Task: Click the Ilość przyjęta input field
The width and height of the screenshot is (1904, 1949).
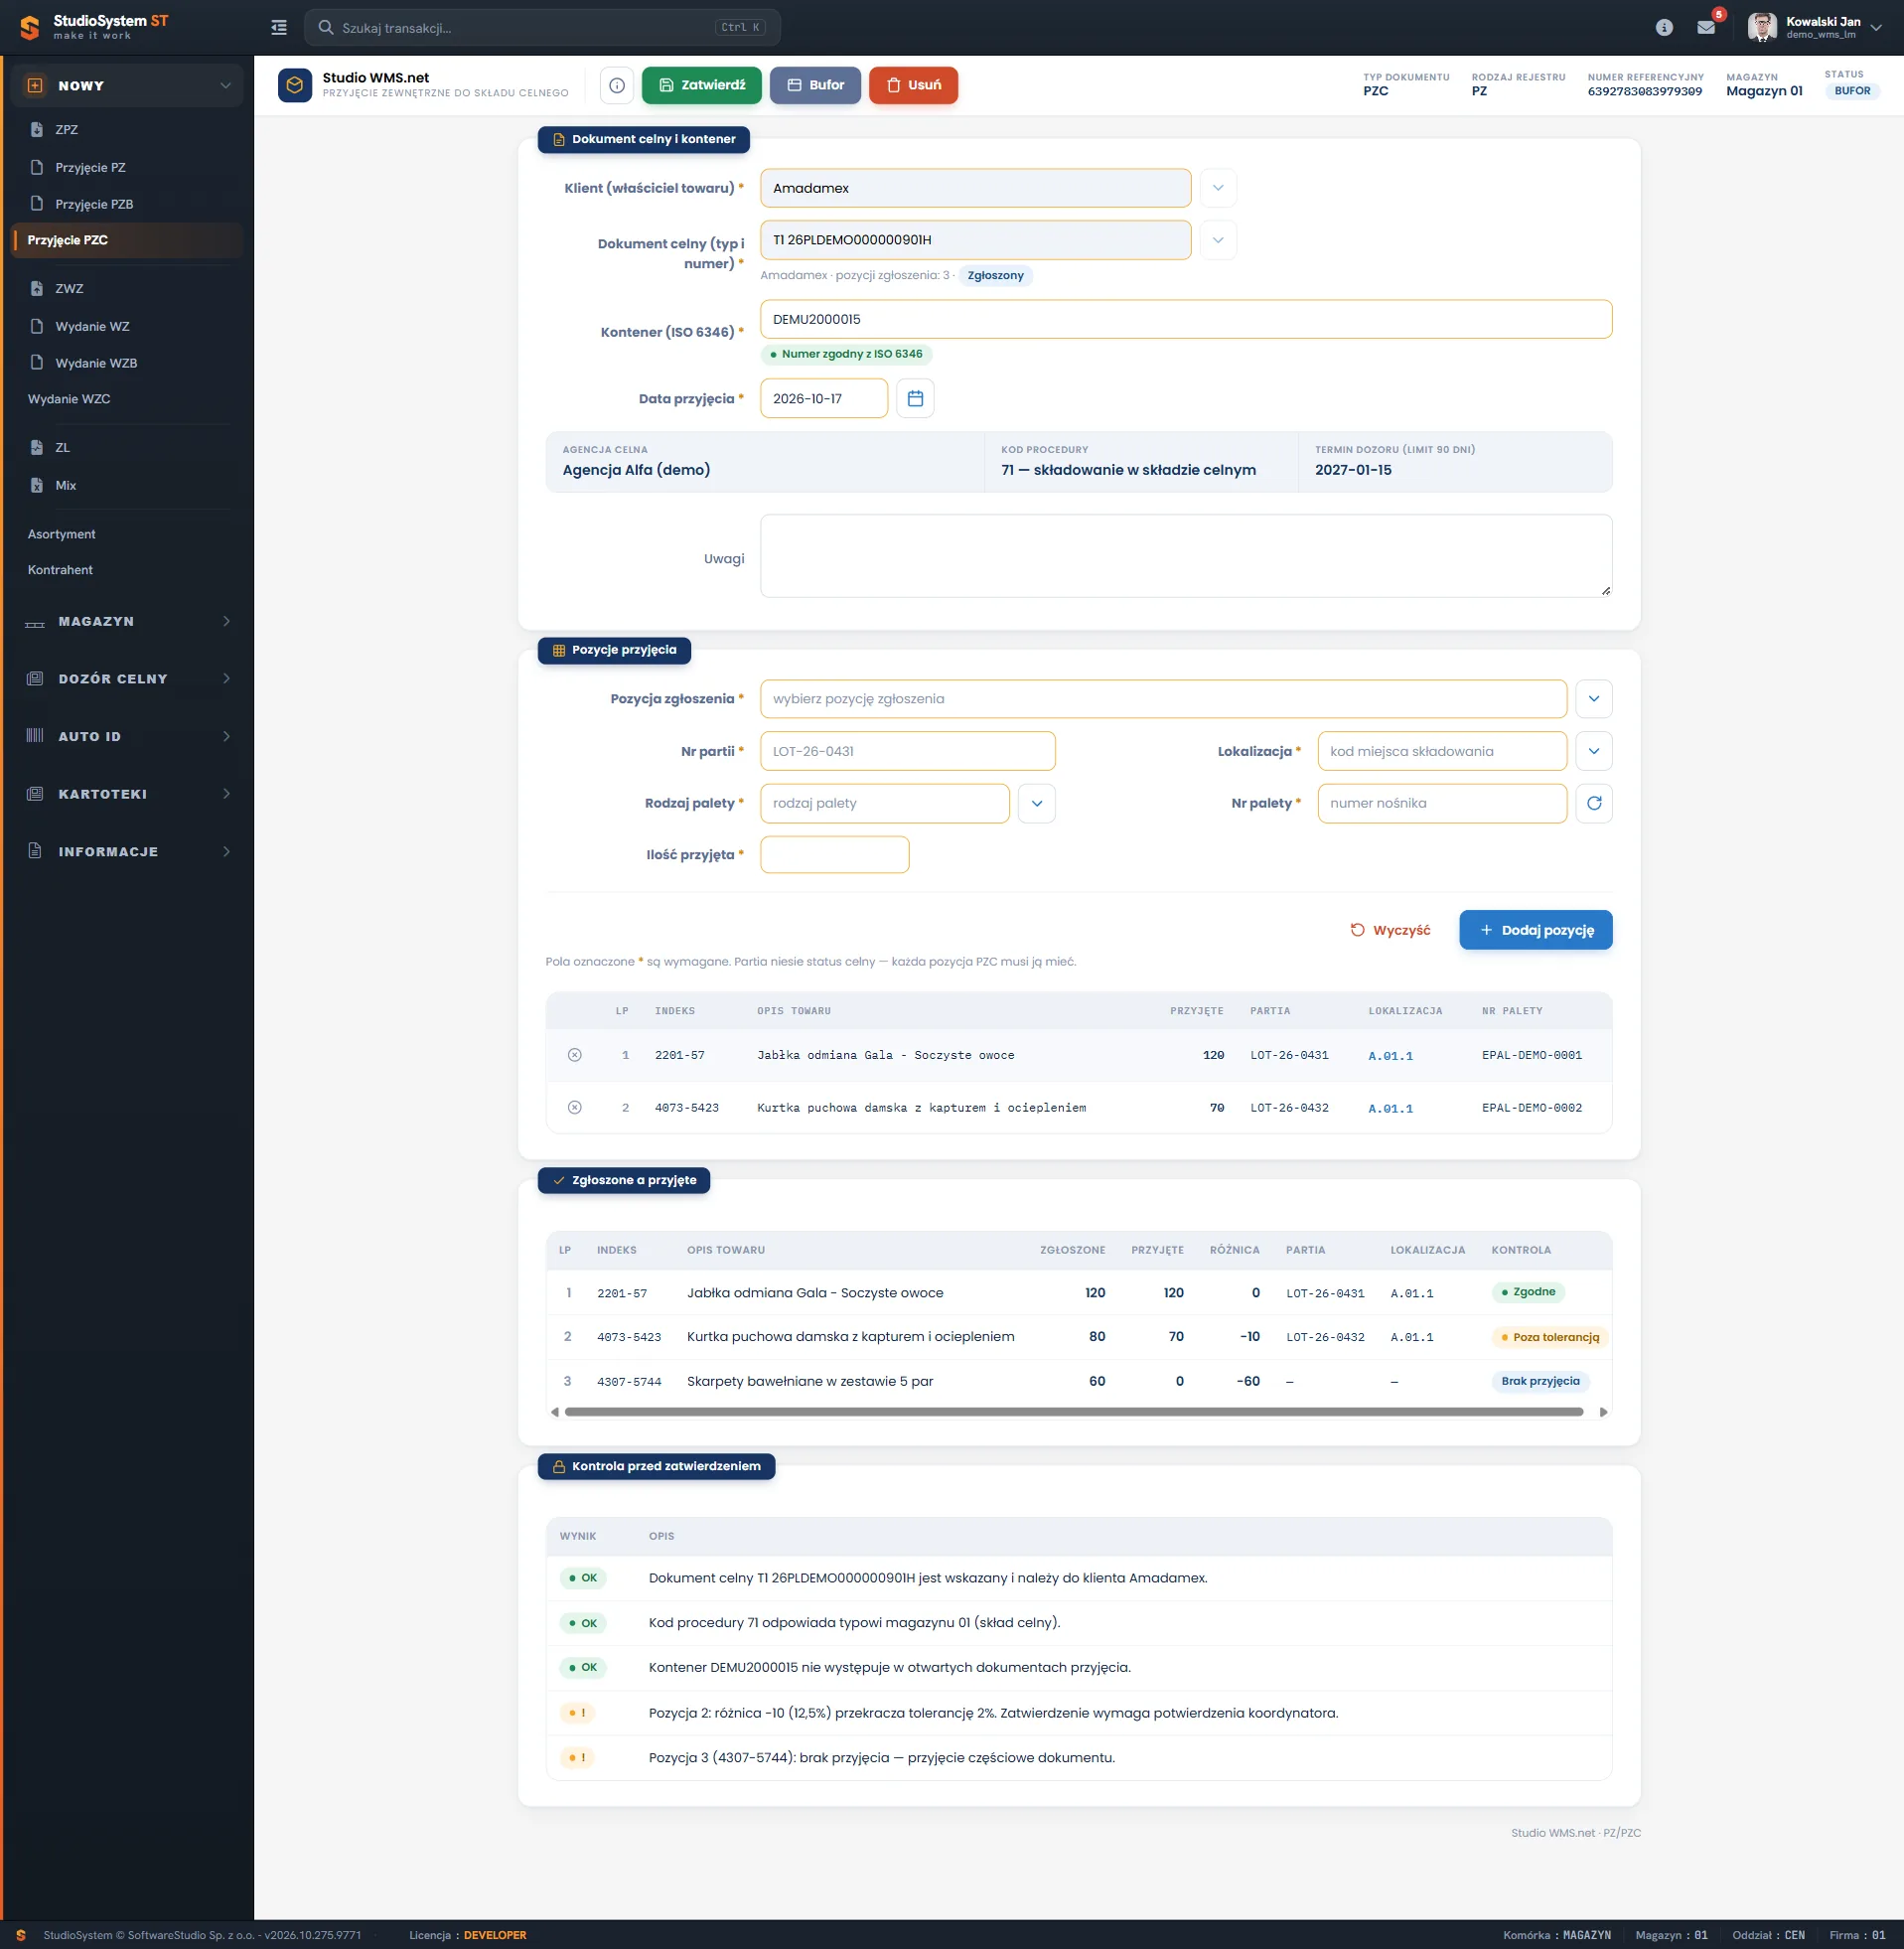Action: click(x=834, y=855)
